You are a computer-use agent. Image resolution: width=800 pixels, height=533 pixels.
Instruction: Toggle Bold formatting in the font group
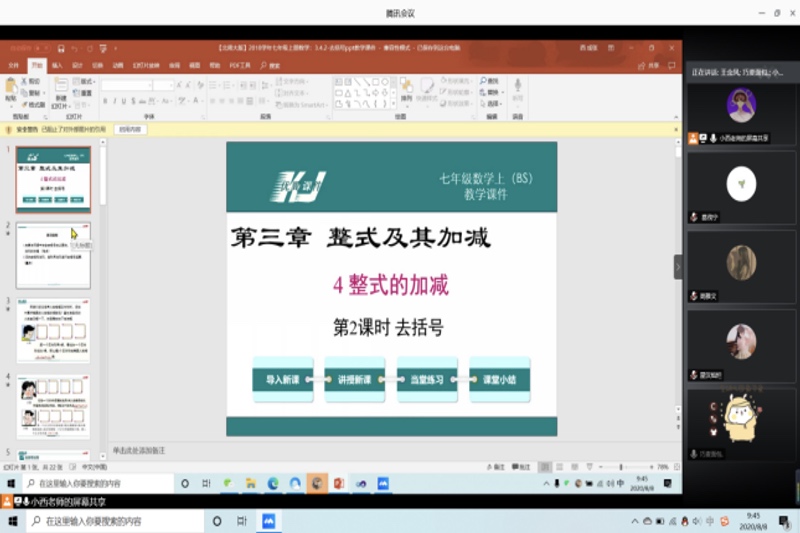(106, 101)
